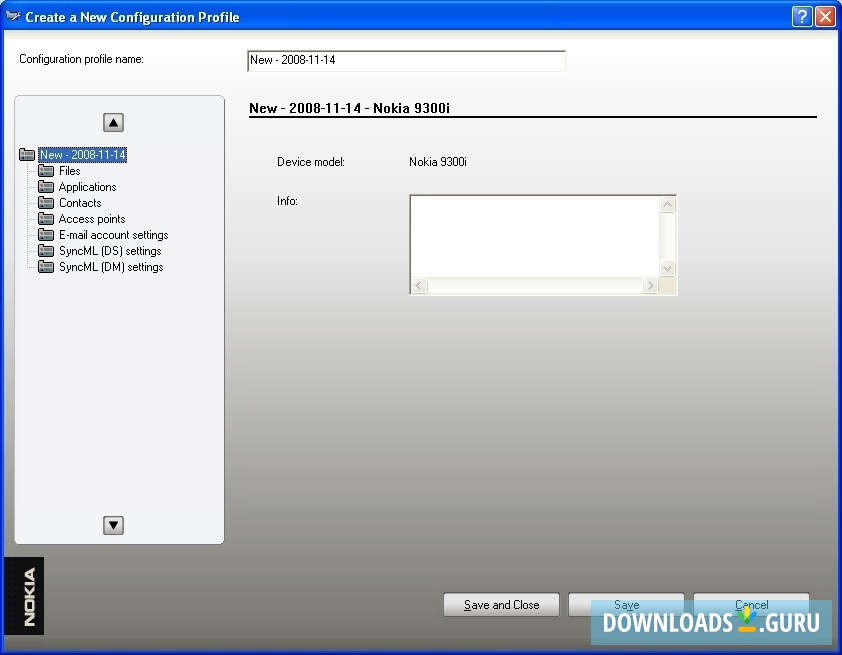The image size is (842, 655).
Task: Click the Nokia logo
Action: click(x=25, y=596)
